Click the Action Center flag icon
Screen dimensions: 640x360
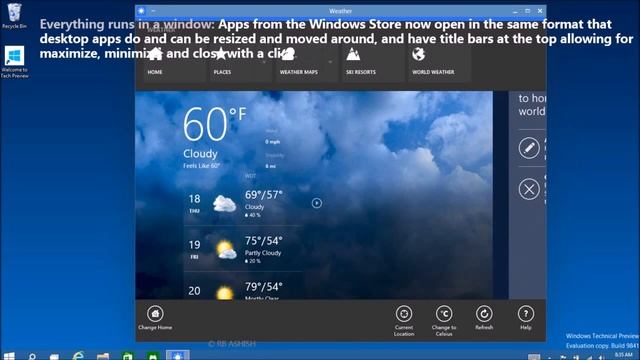[x=563, y=358]
